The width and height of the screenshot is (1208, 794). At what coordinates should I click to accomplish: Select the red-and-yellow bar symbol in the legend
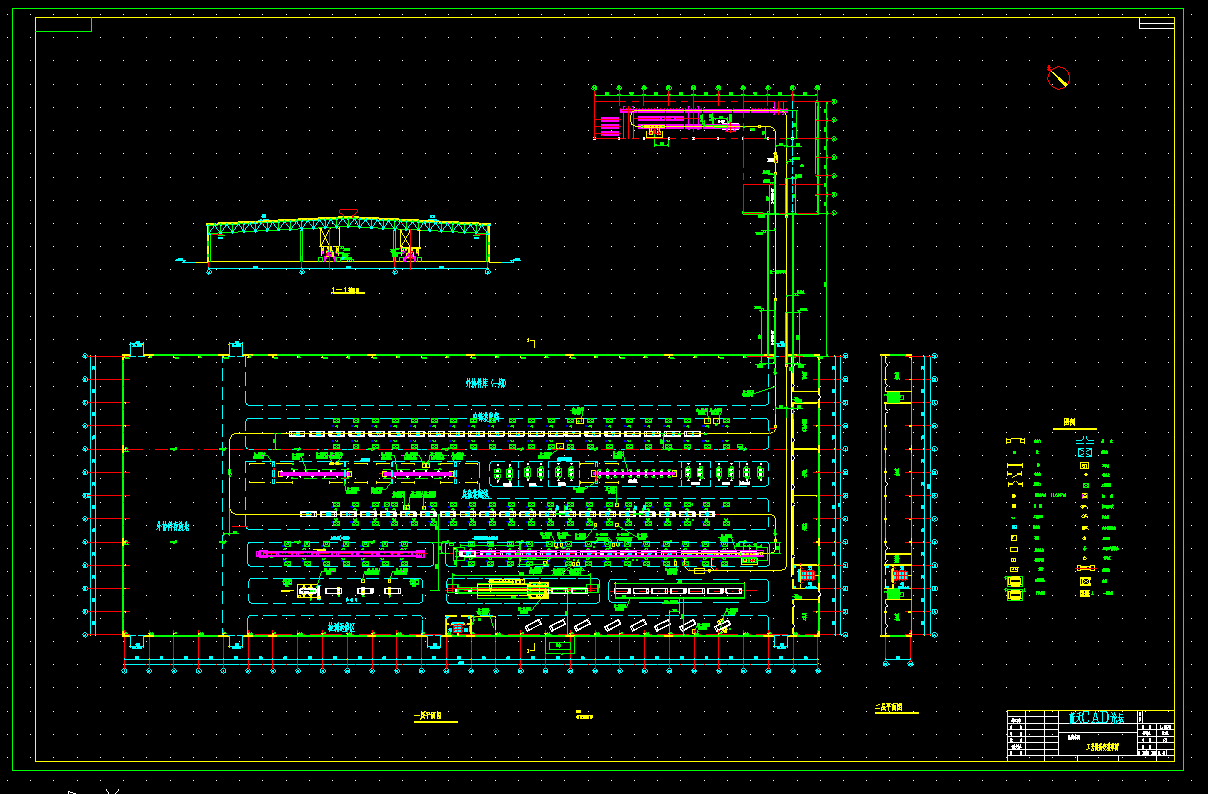pyautogui.click(x=1085, y=569)
